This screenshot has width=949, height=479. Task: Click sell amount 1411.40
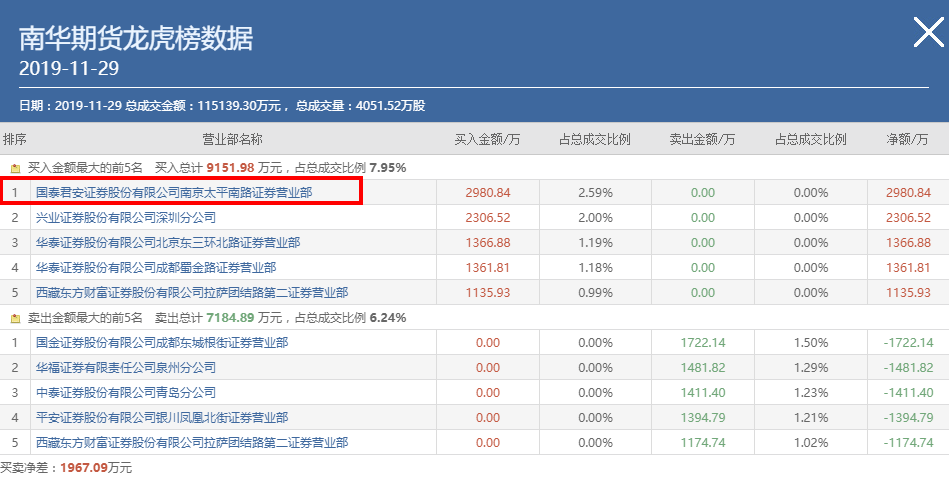coord(703,392)
